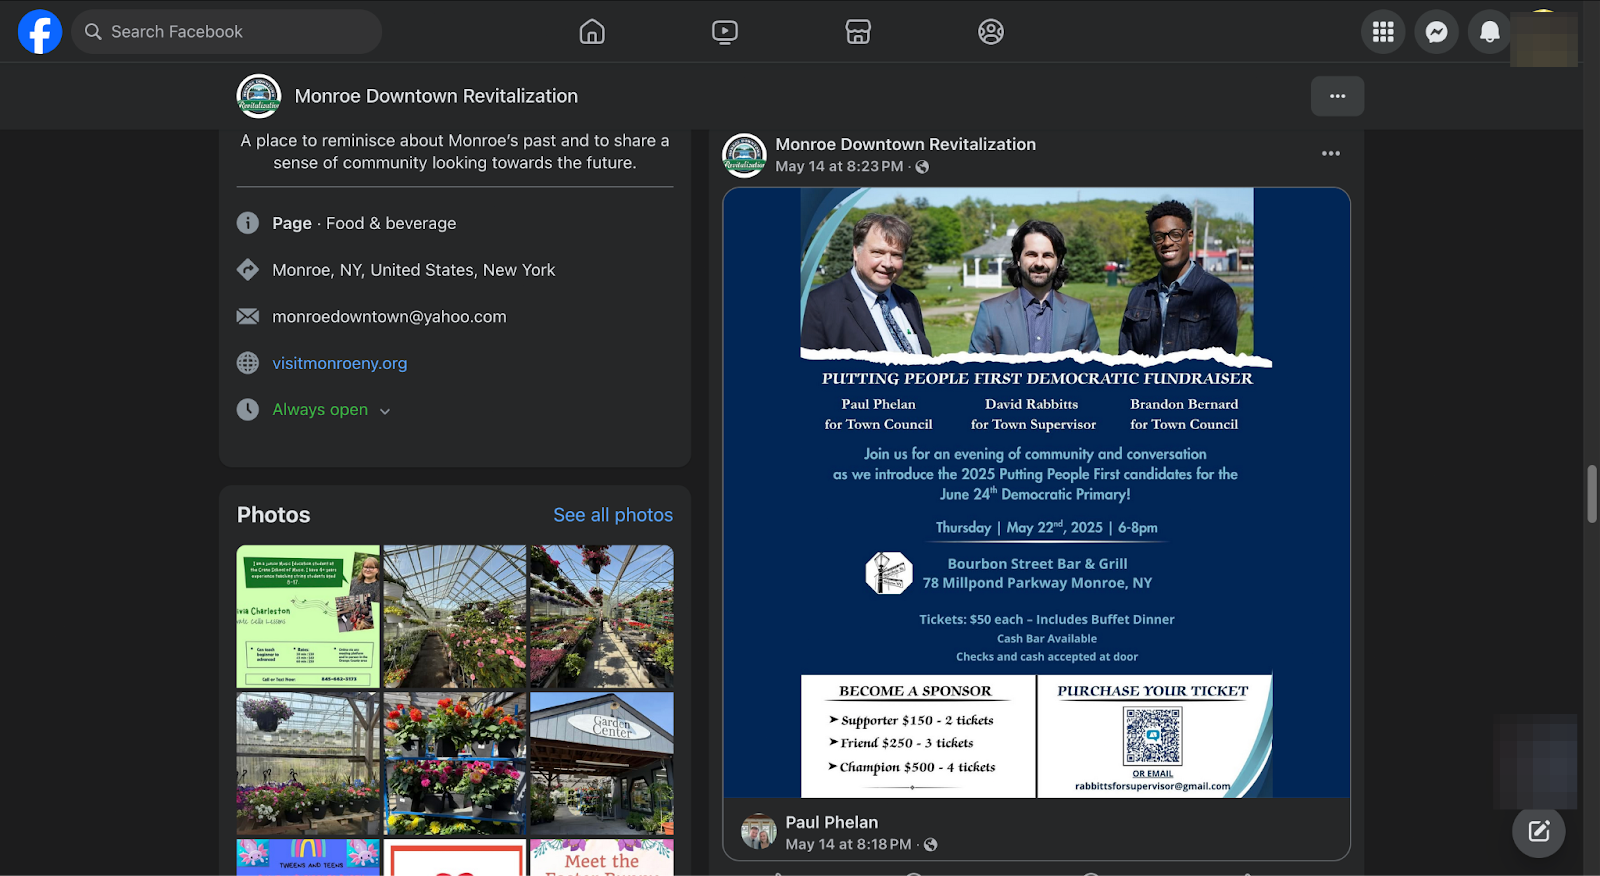Screen dimensions: 1600x876
Task: Expand the Always open hours dropdown
Action: (331, 410)
